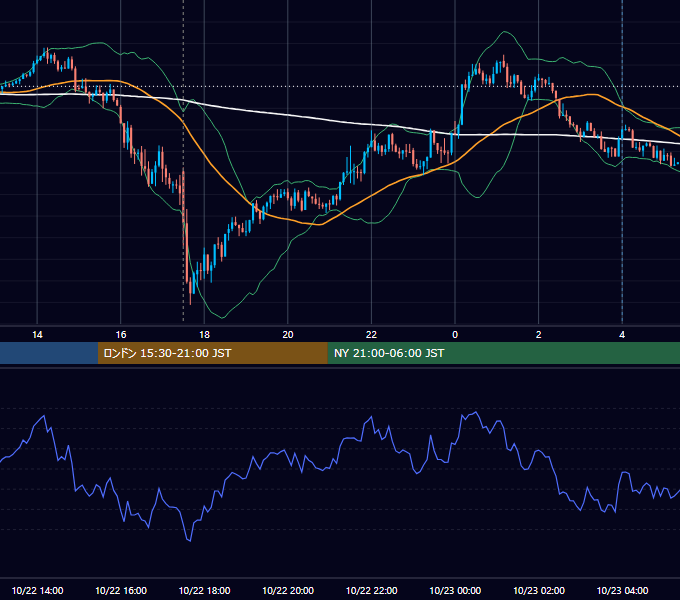Click the blue session band before London

point(49,353)
